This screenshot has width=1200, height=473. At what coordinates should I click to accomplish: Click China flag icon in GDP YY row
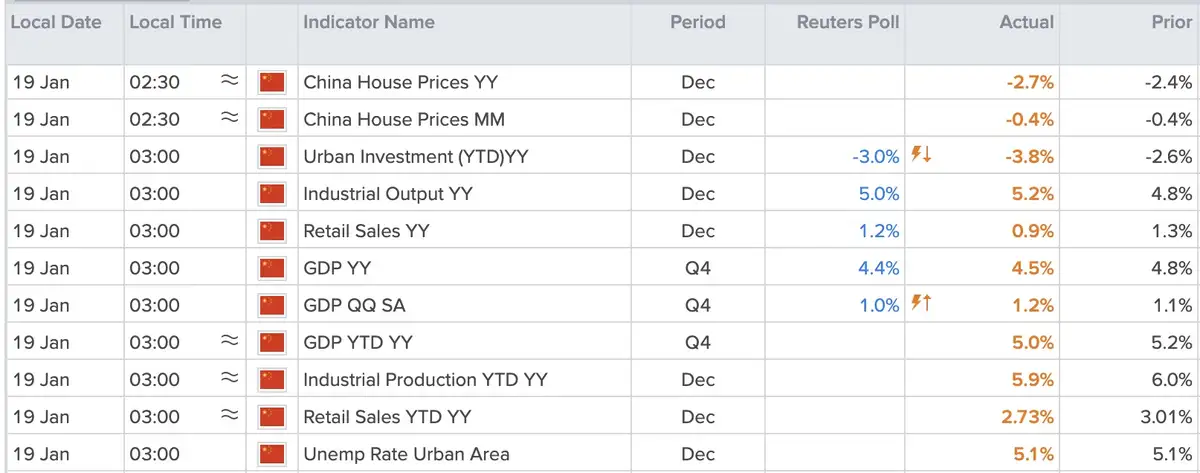[272, 268]
